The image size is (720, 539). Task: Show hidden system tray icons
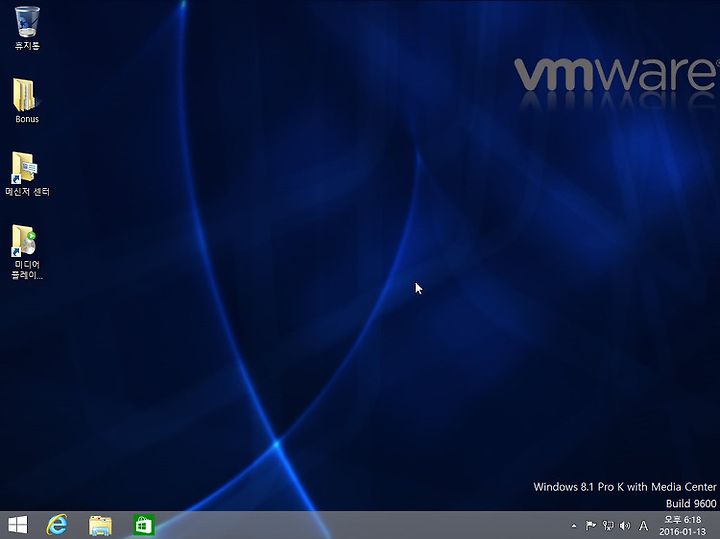[x=574, y=526]
